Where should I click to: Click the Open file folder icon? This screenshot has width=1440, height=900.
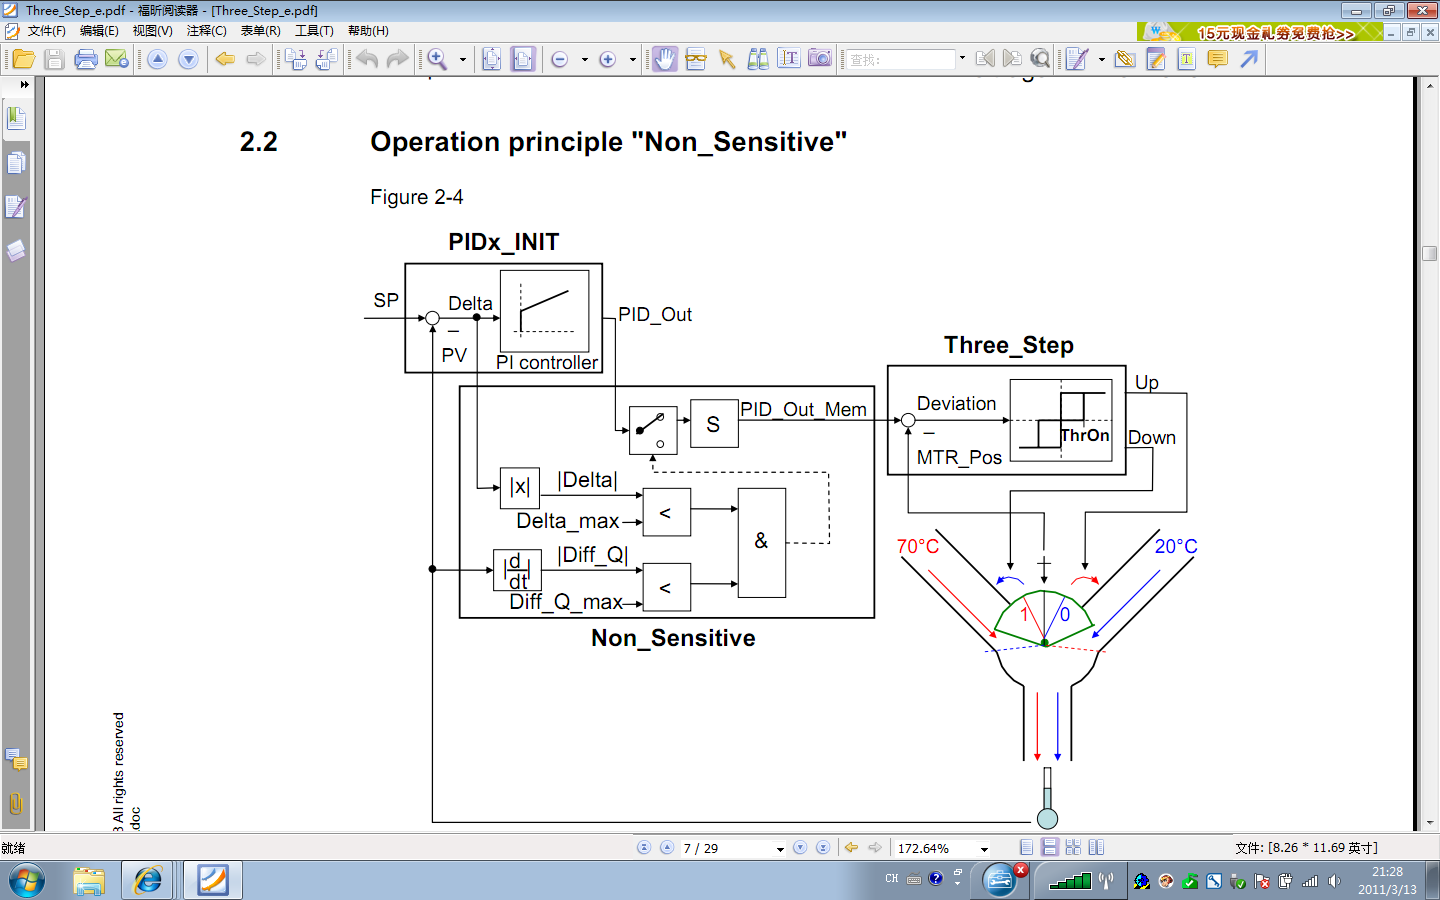coord(23,59)
